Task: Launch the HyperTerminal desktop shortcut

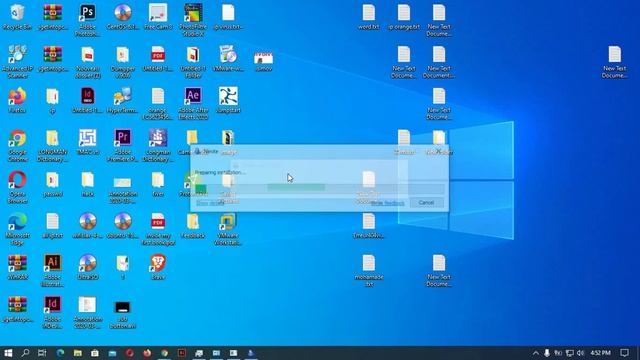Action: click(122, 100)
